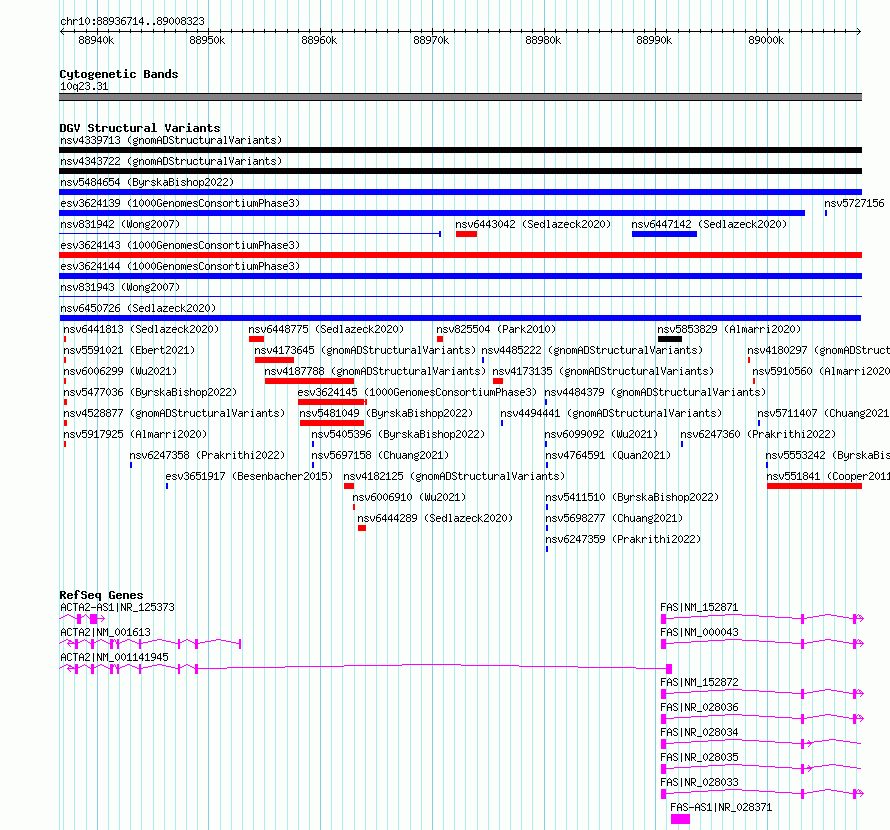This screenshot has width=890, height=830.
Task: Click red bar under nsv4182125
Action: tap(349, 486)
